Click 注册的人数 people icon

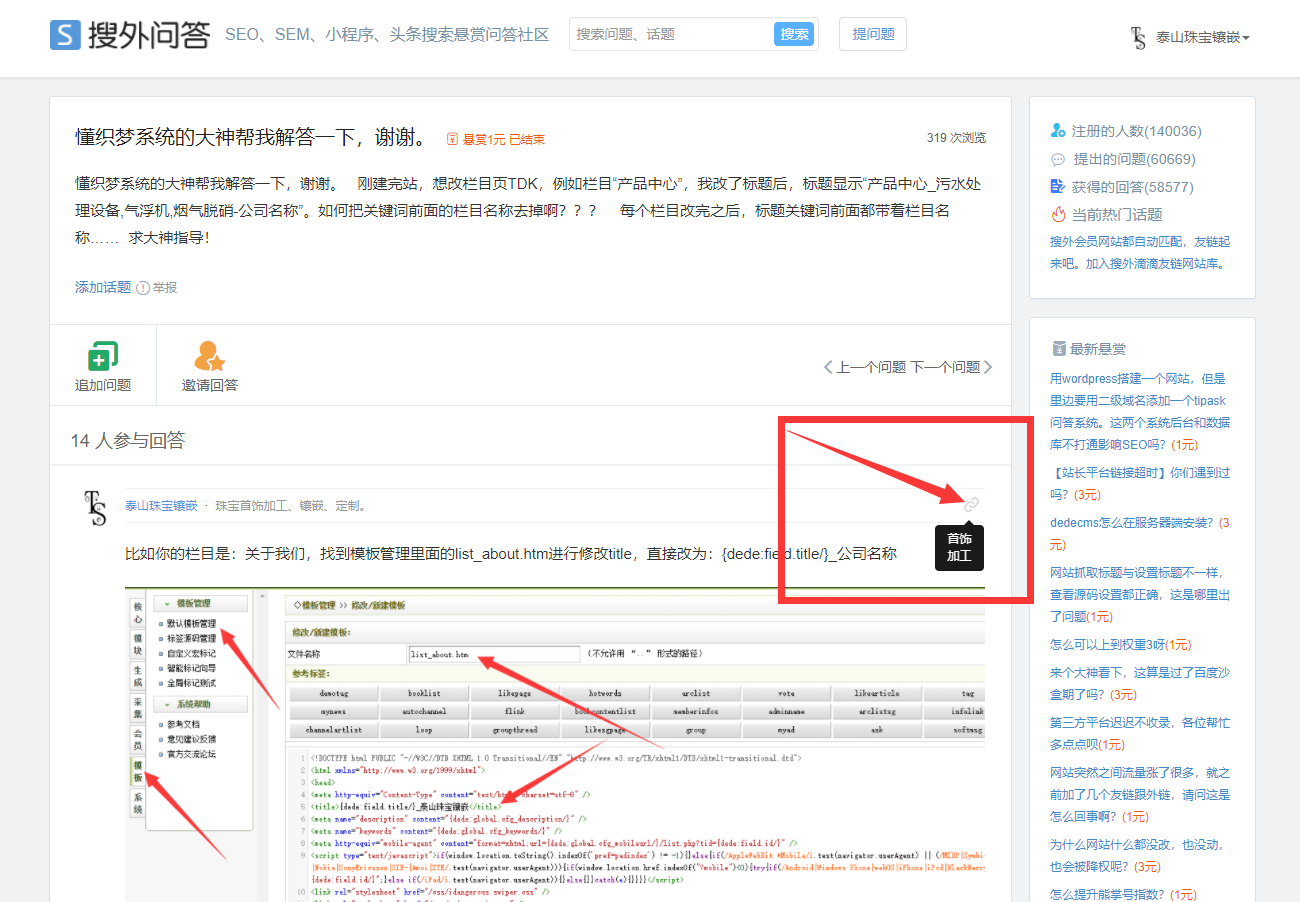pos(1058,131)
